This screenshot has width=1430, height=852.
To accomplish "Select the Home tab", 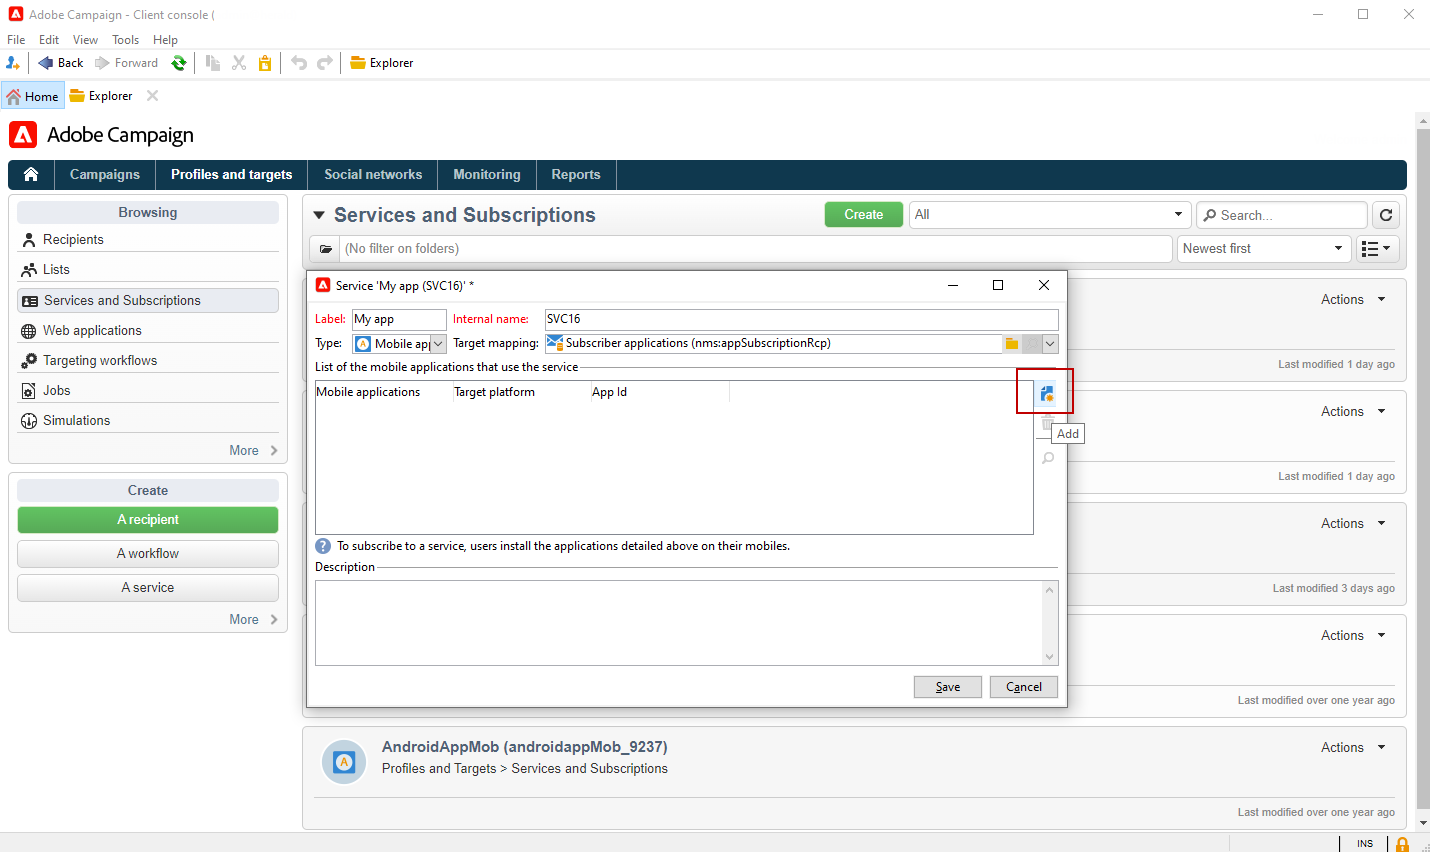I will (x=33, y=96).
